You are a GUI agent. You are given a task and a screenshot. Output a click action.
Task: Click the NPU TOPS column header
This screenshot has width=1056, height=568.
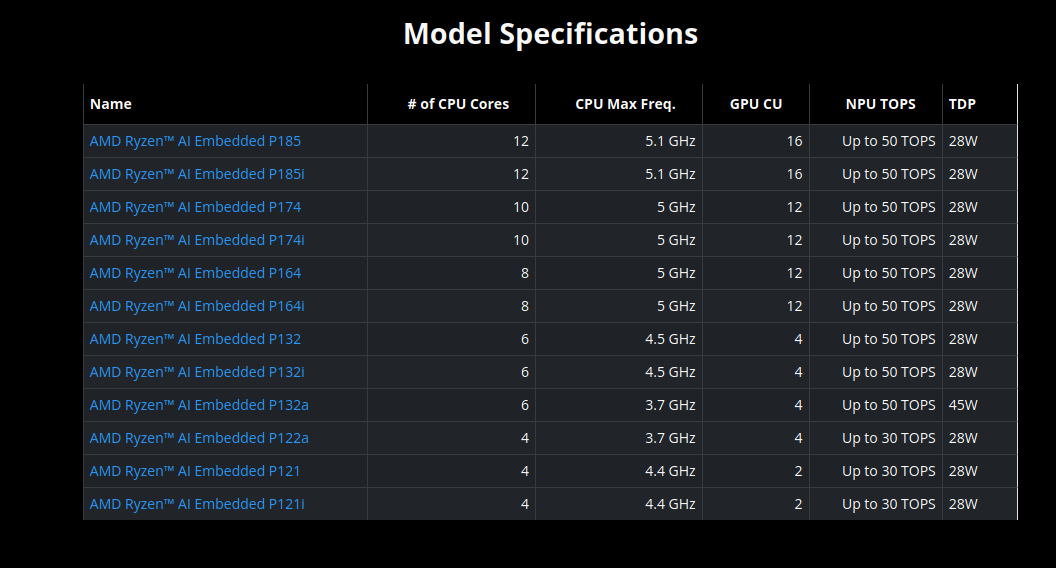pos(880,104)
